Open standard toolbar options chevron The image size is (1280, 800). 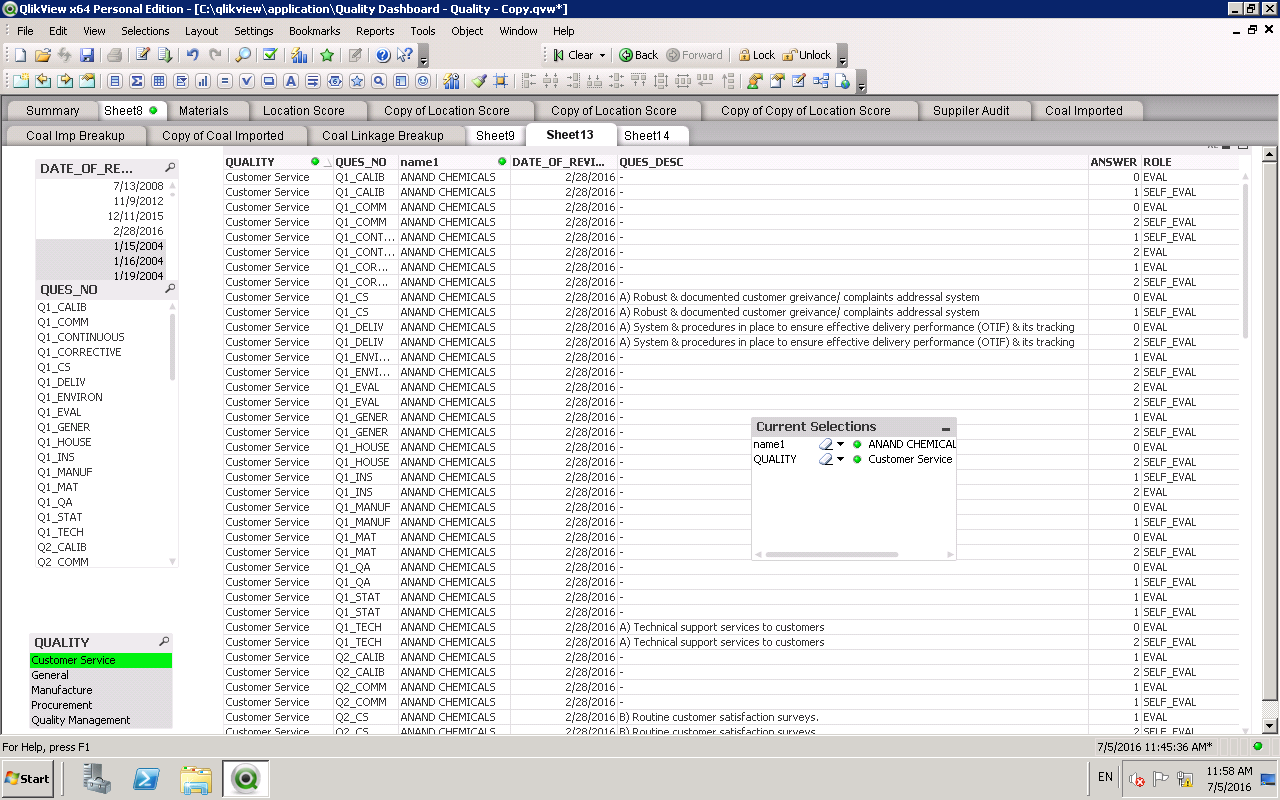[423, 57]
